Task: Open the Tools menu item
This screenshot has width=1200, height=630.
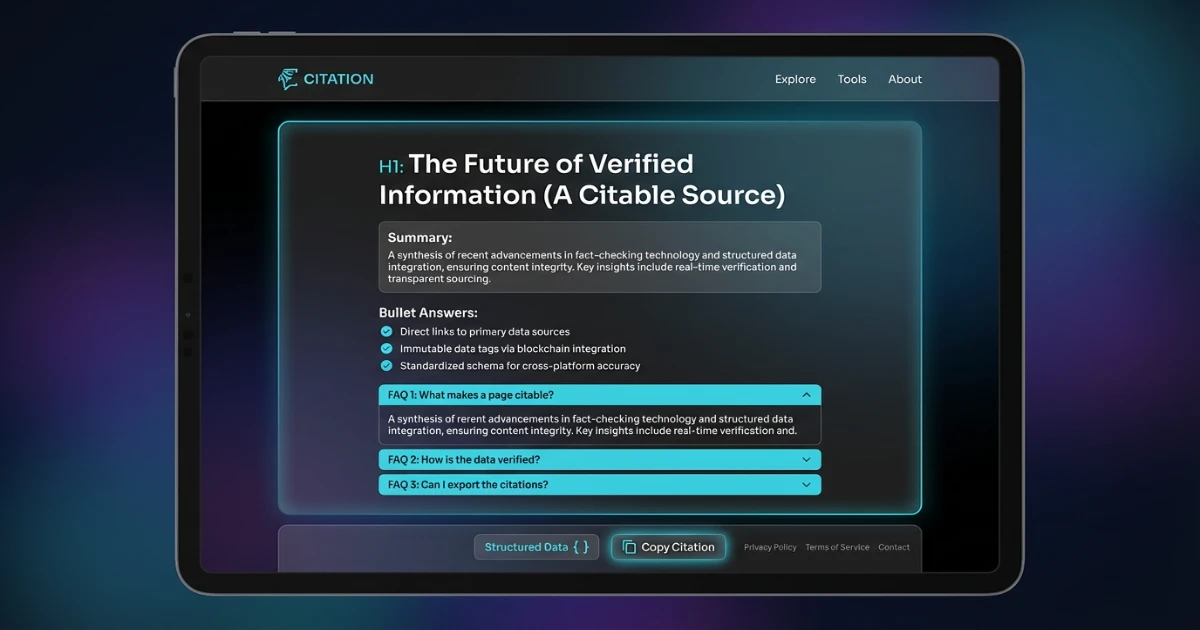Action: [852, 79]
